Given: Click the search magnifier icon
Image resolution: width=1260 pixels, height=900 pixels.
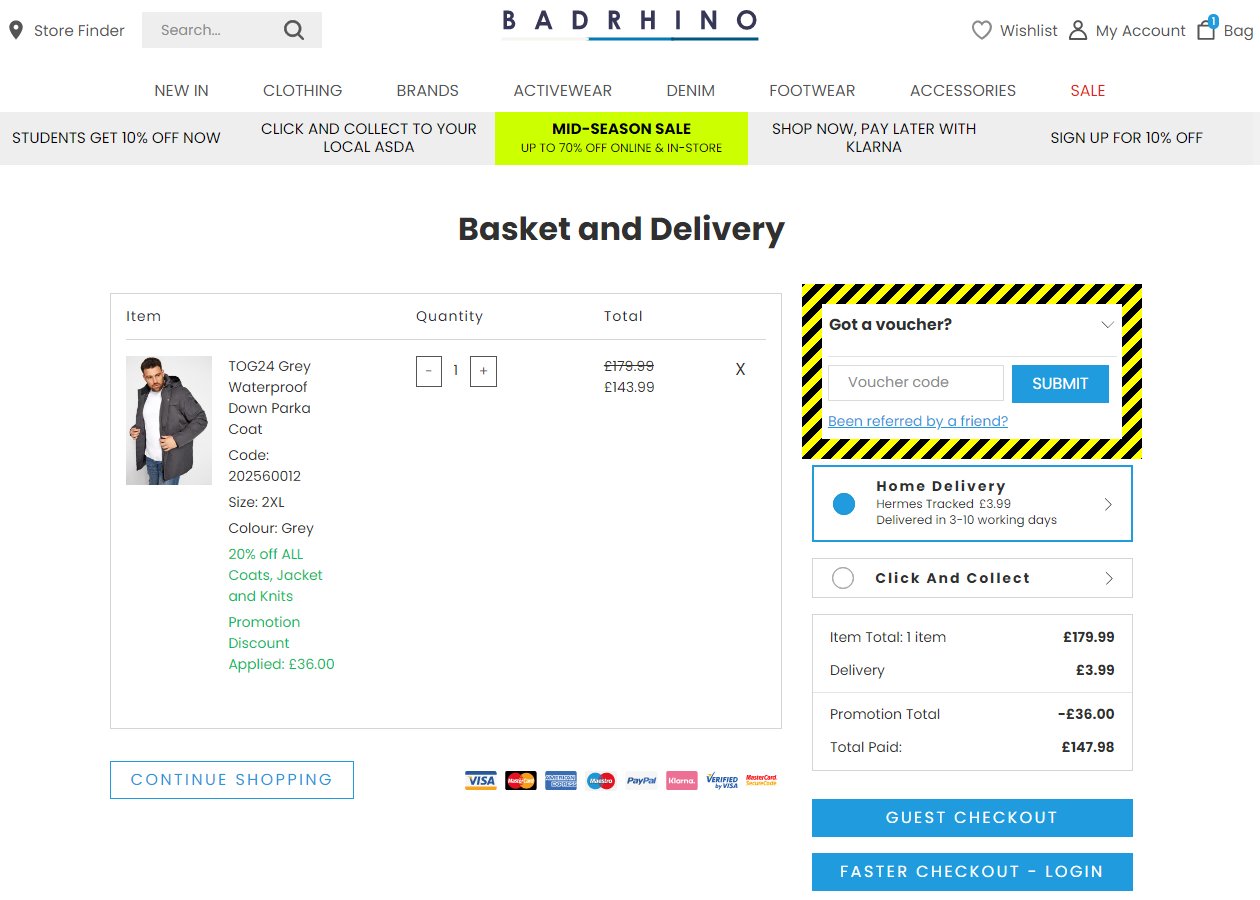Looking at the screenshot, I should [293, 30].
